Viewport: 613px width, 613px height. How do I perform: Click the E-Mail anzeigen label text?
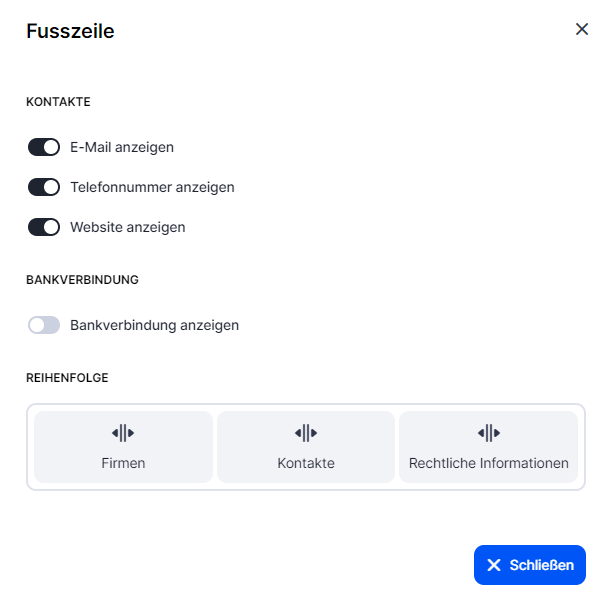coord(122,147)
